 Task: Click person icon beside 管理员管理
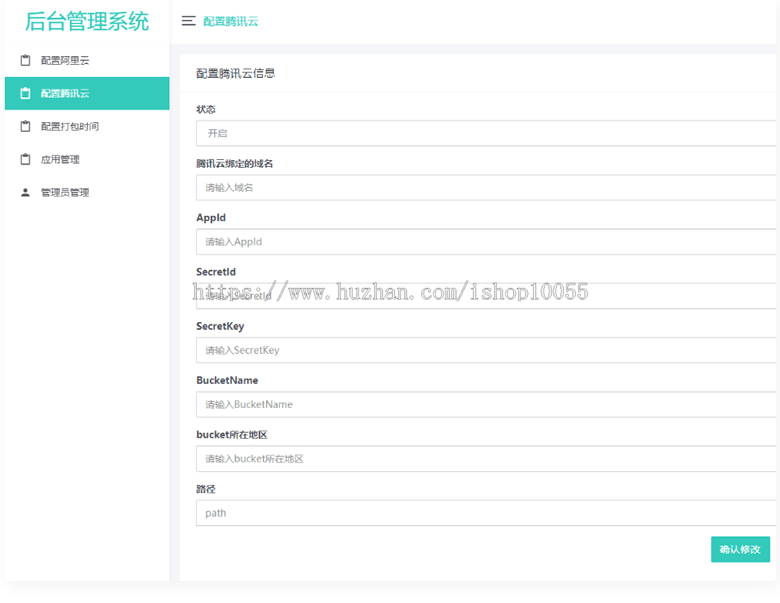tap(25, 193)
